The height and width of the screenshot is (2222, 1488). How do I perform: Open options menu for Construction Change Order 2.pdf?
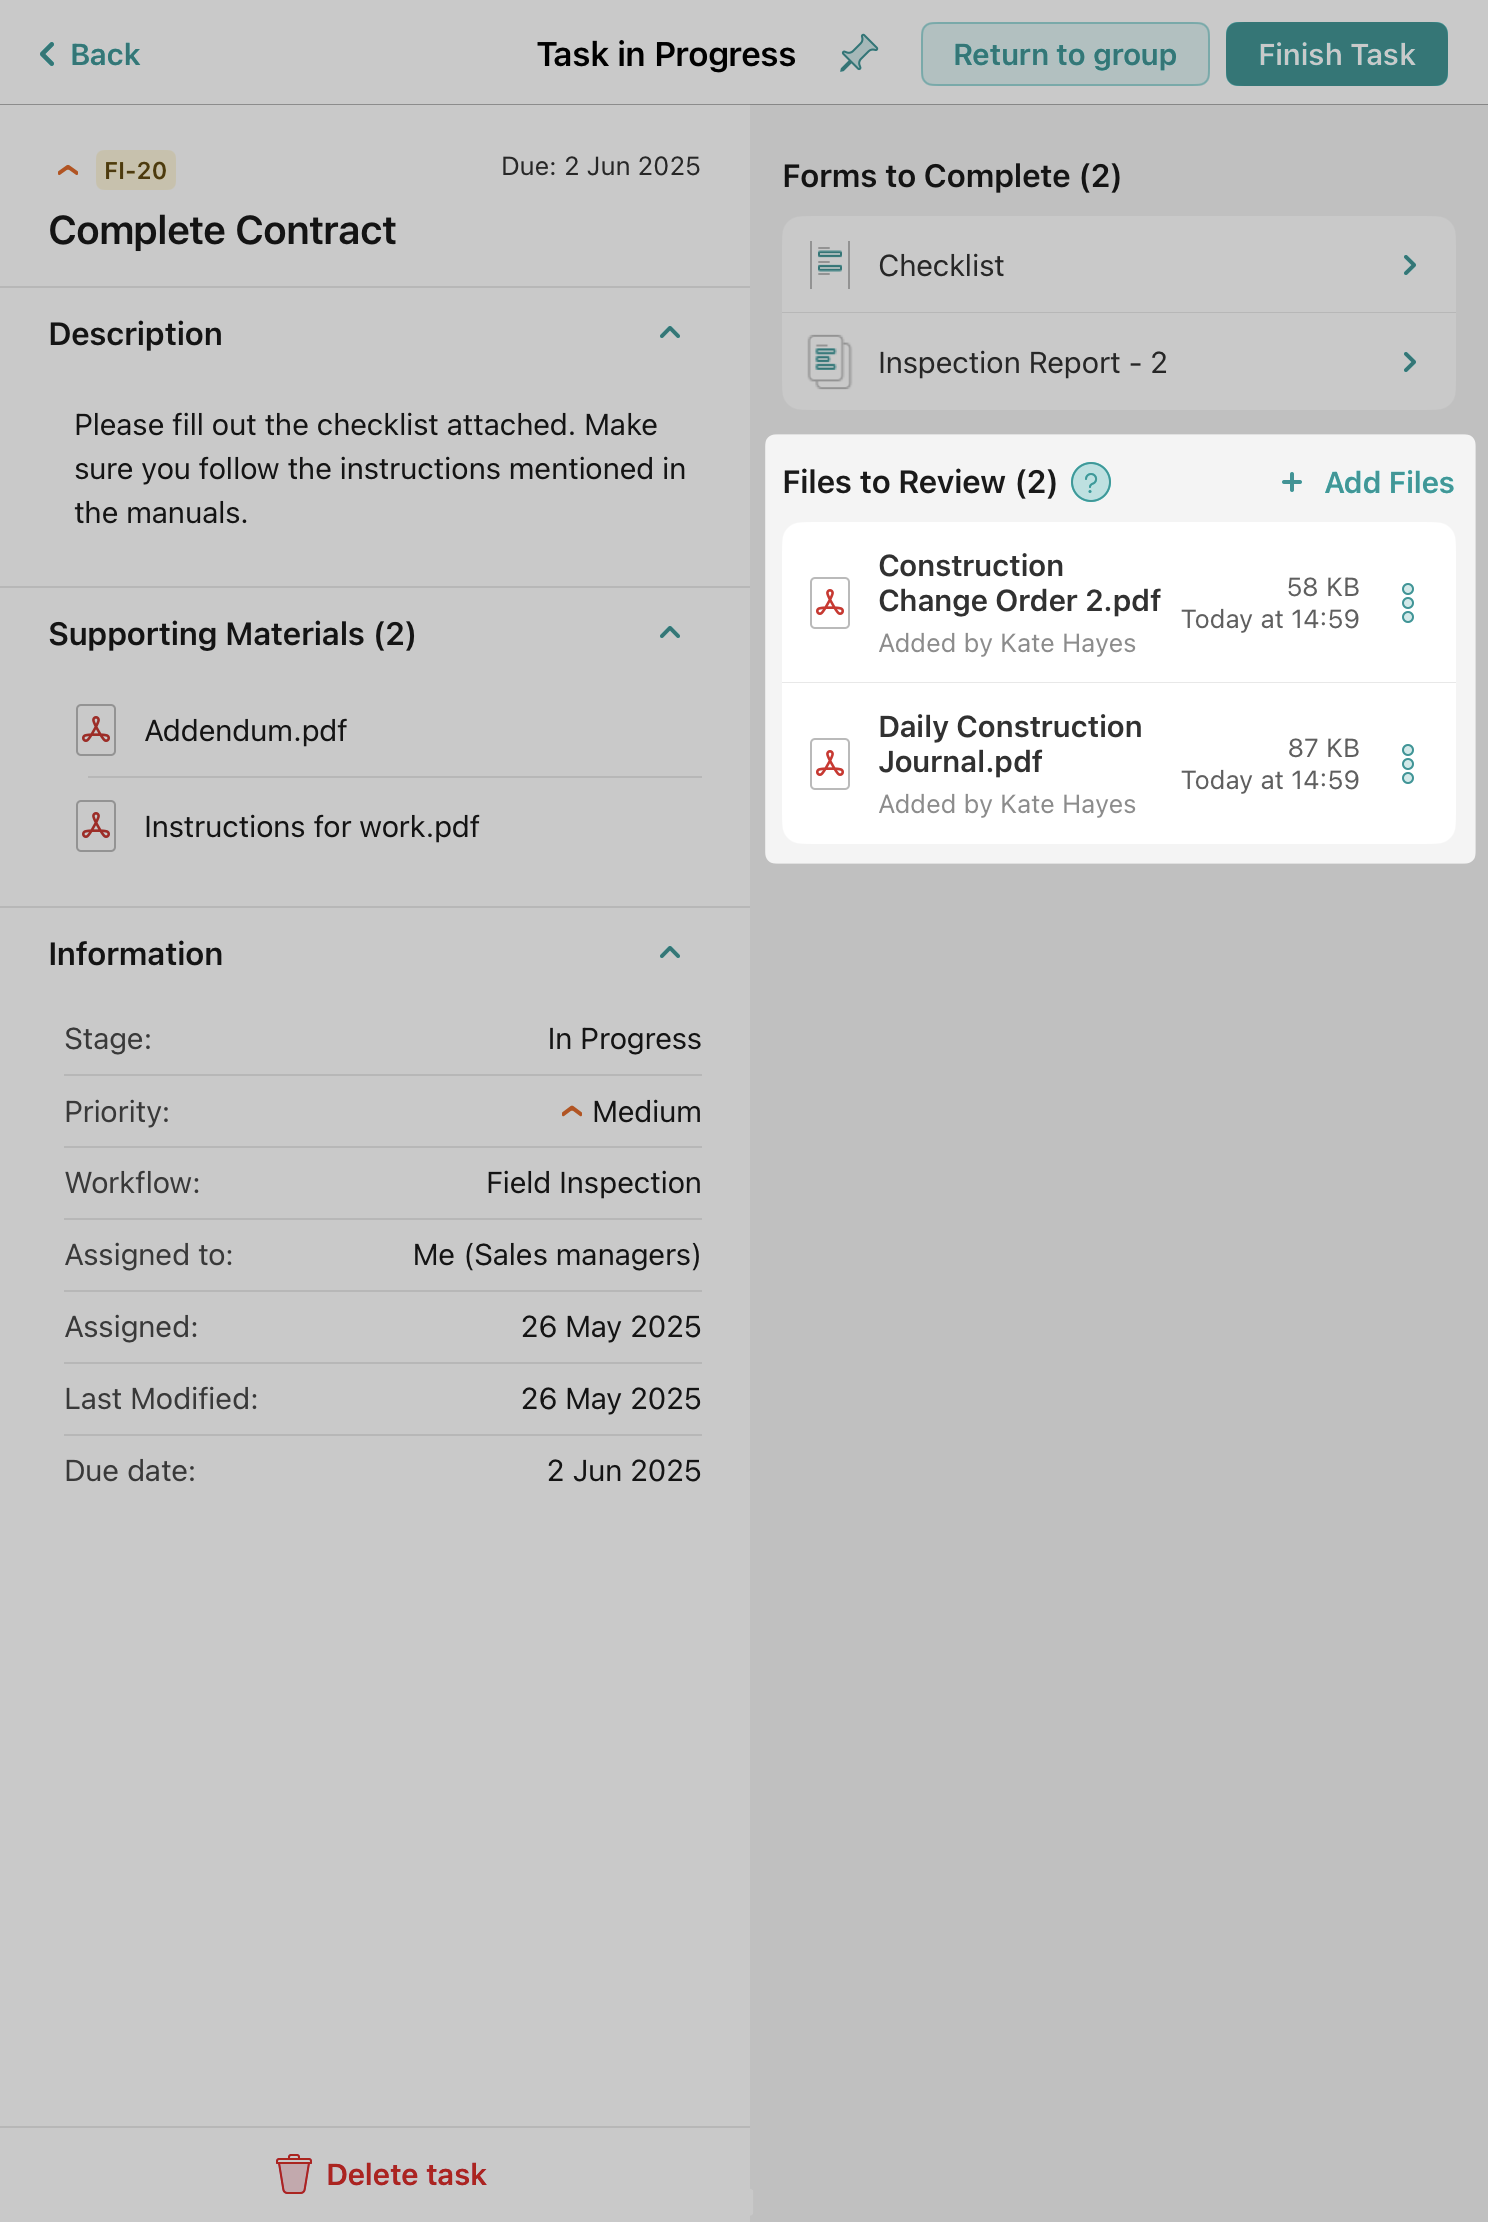[1407, 603]
